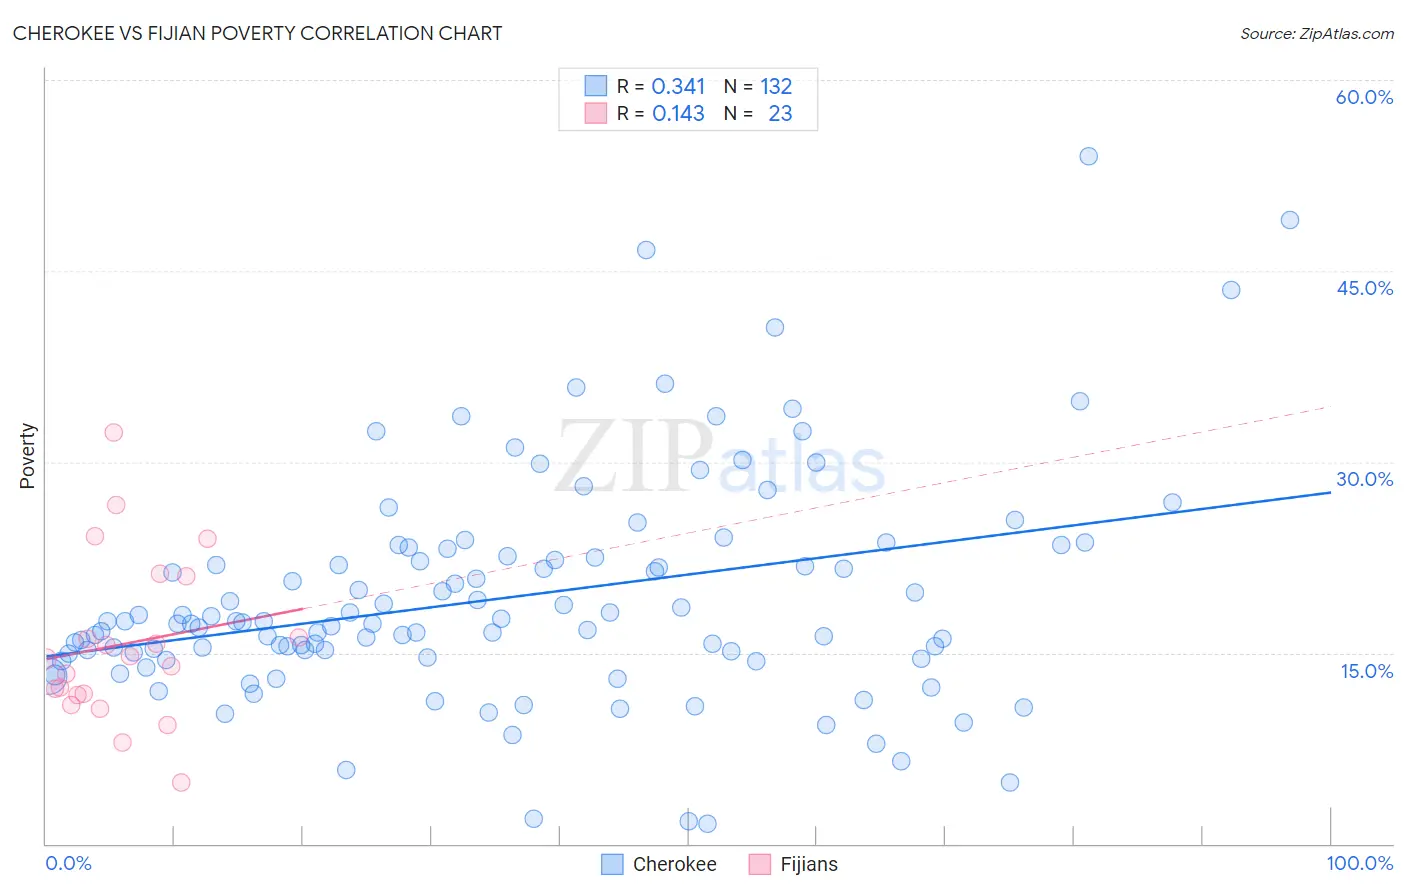Click the Poverty y-axis label
Viewport: 1406px width, 892px height.
[x=27, y=456]
